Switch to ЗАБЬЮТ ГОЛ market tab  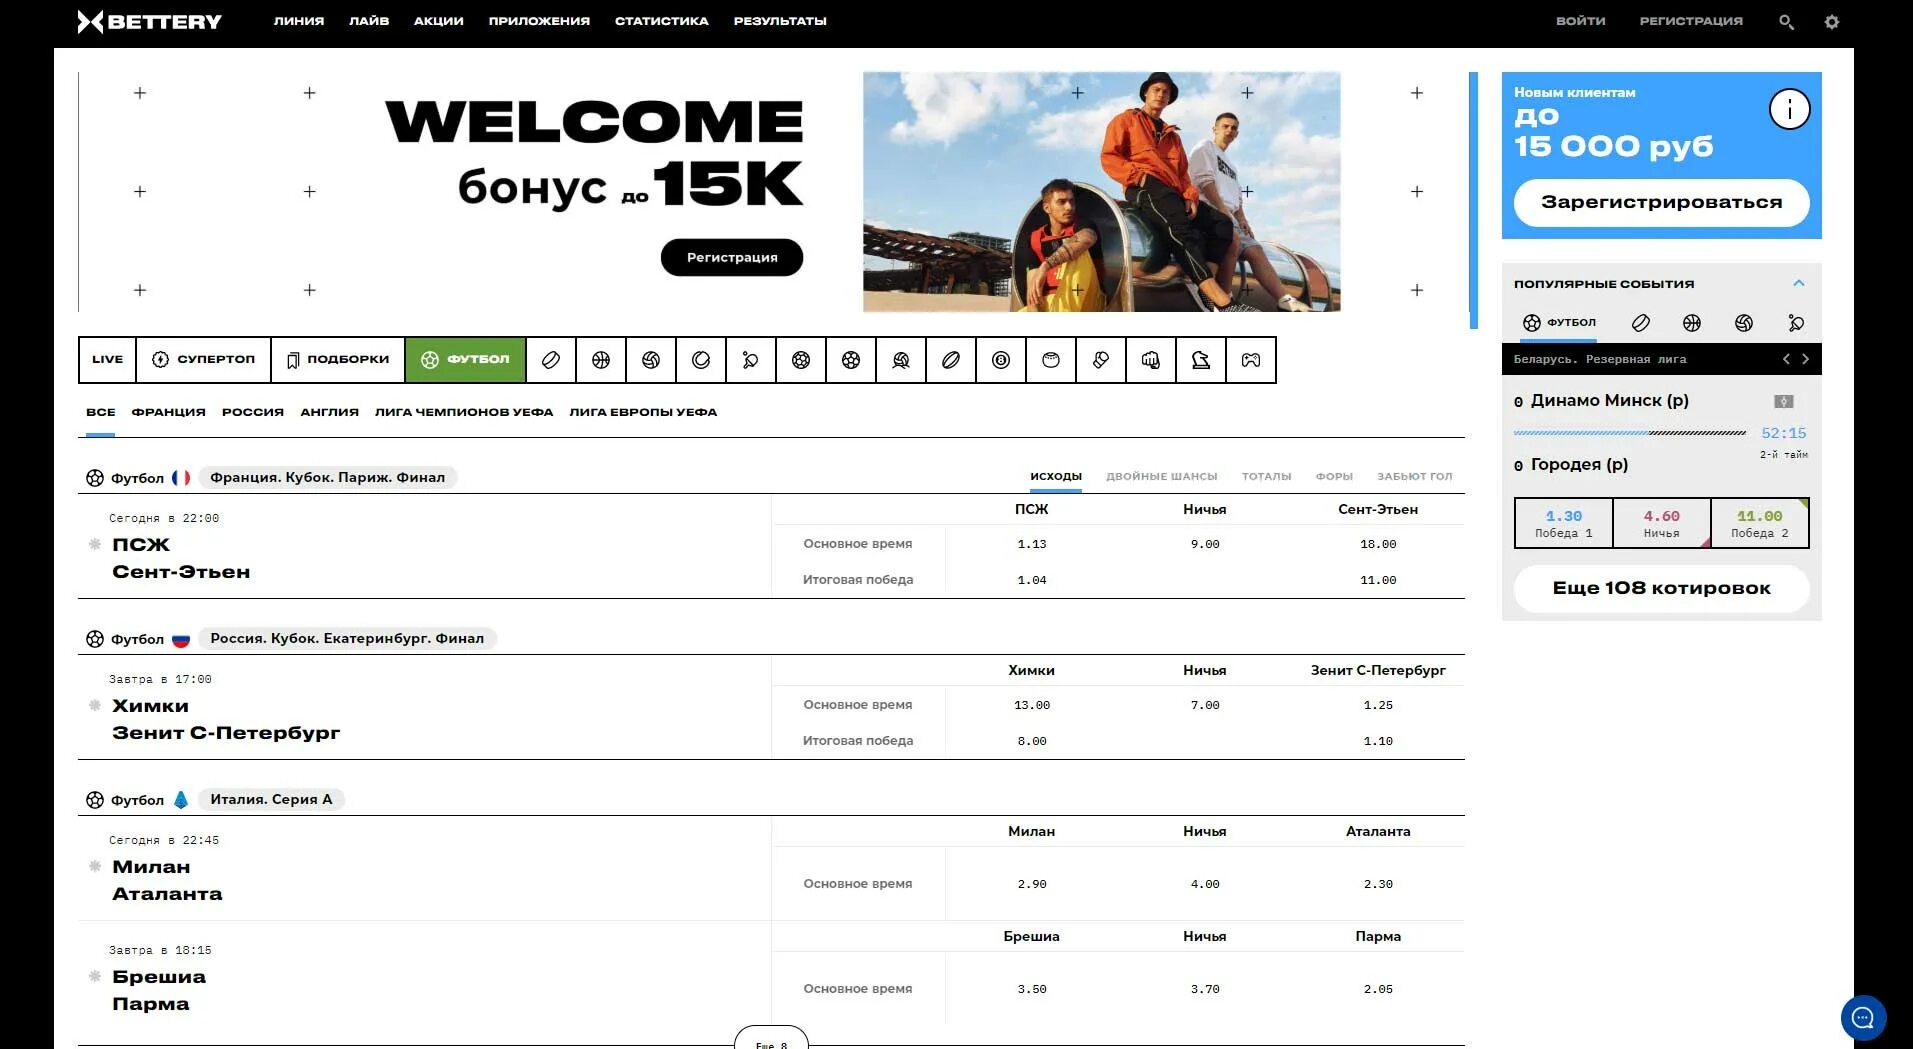1414,477
